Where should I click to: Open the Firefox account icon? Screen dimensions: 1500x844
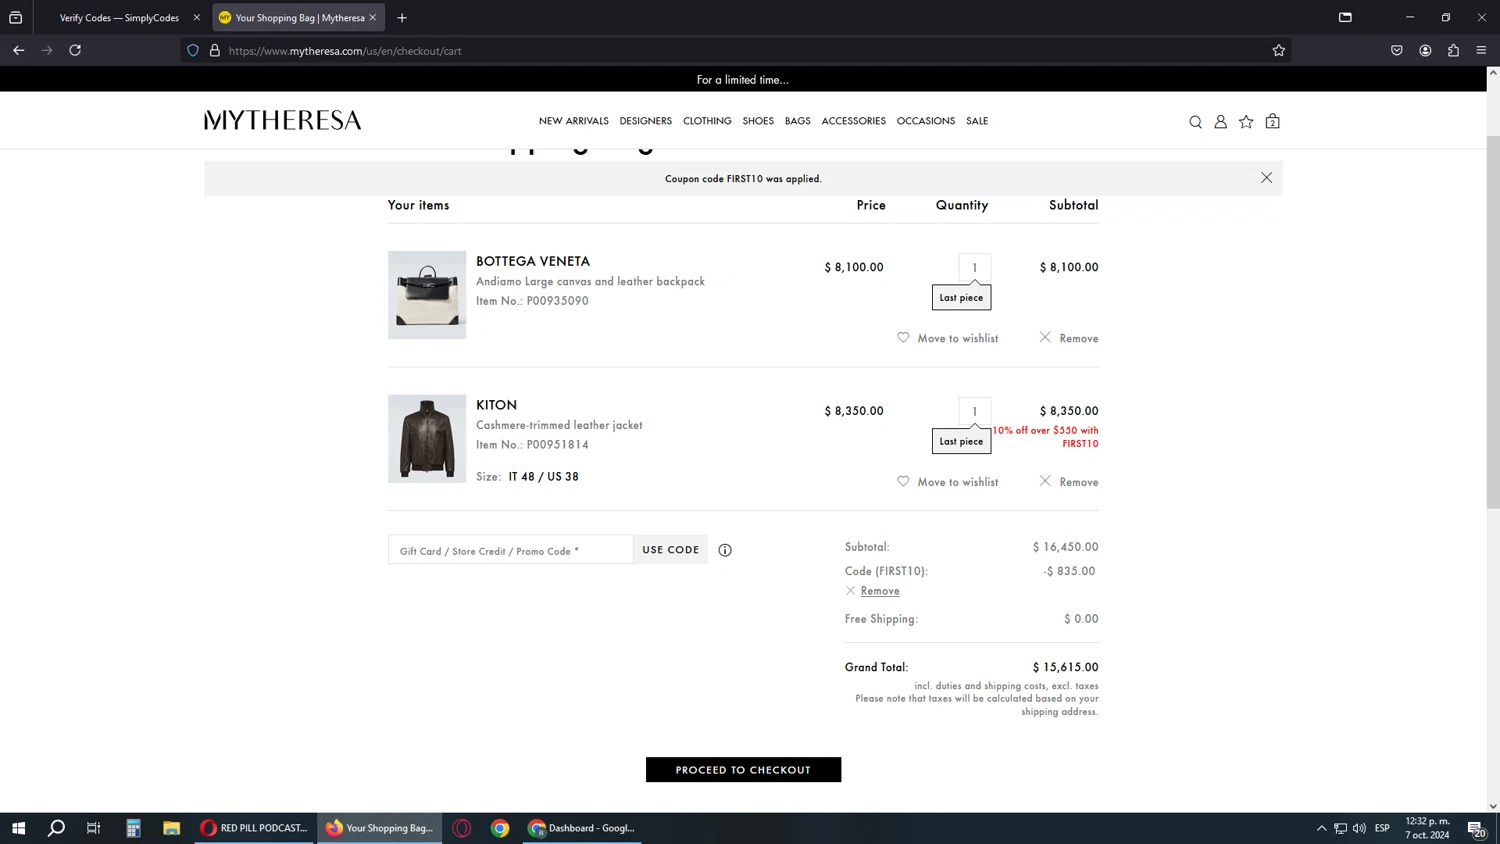coord(1425,51)
